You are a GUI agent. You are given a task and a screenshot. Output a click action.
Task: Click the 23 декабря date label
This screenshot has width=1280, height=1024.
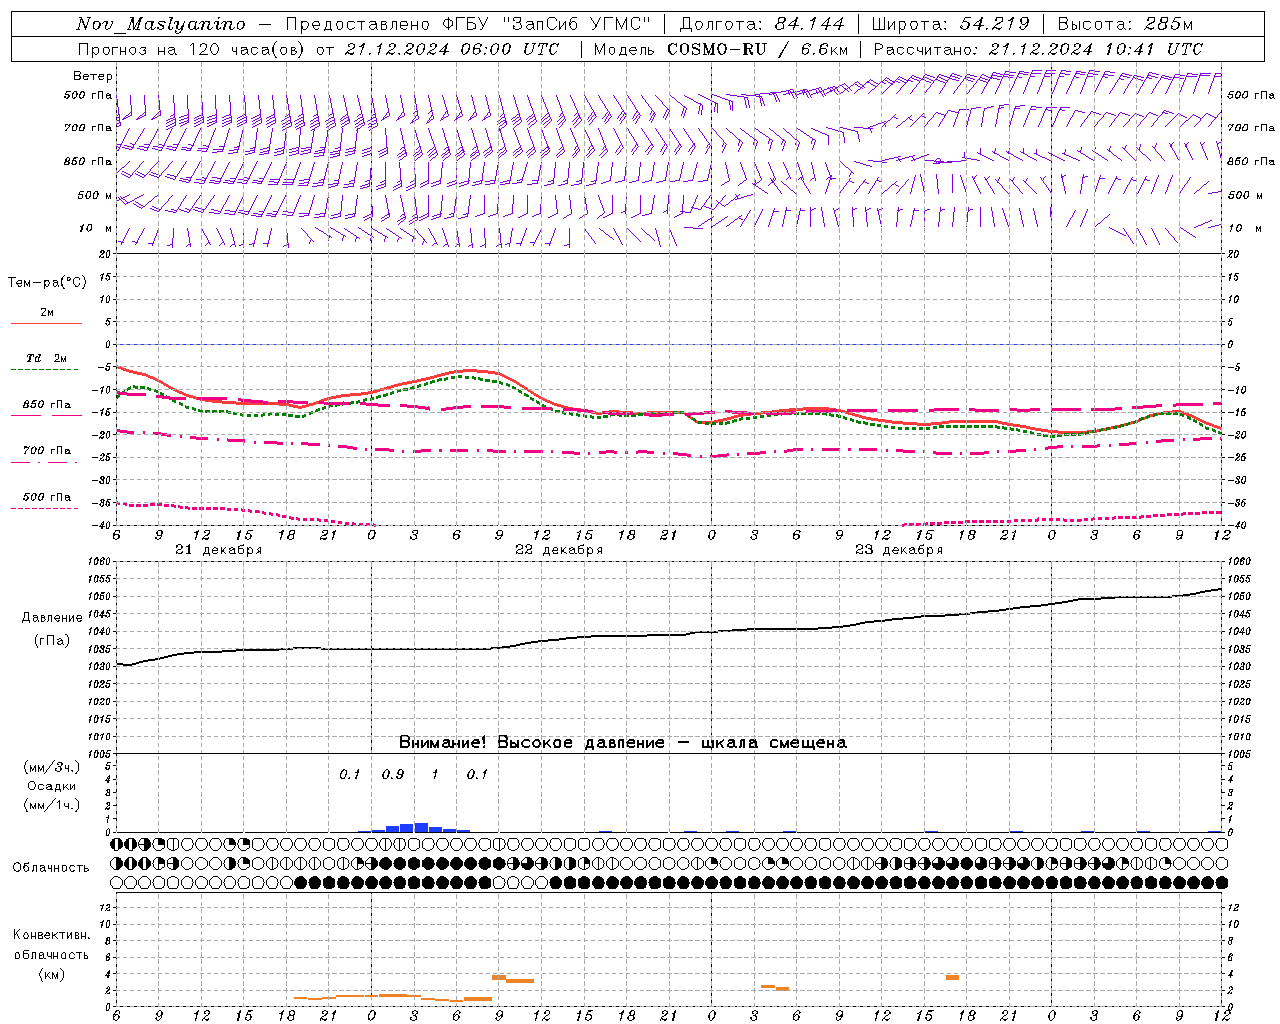[x=899, y=550]
